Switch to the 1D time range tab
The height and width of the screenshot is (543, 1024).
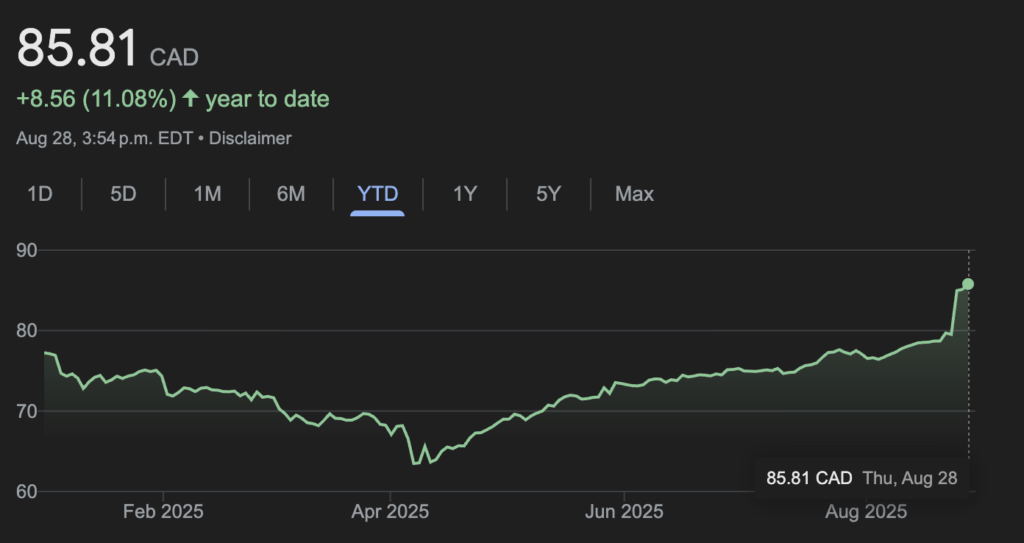[x=39, y=194]
